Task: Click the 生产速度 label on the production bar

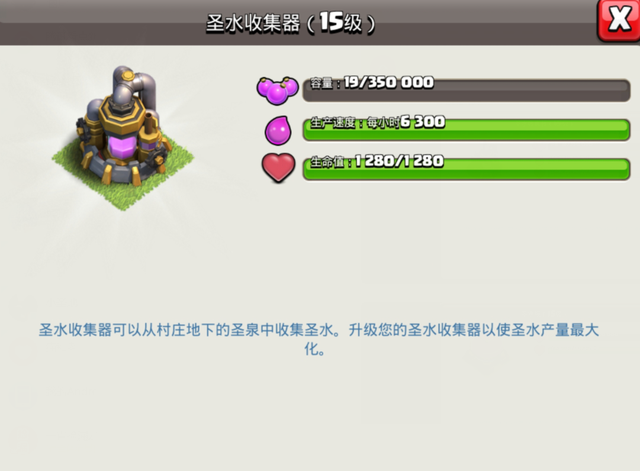Action: pos(333,122)
